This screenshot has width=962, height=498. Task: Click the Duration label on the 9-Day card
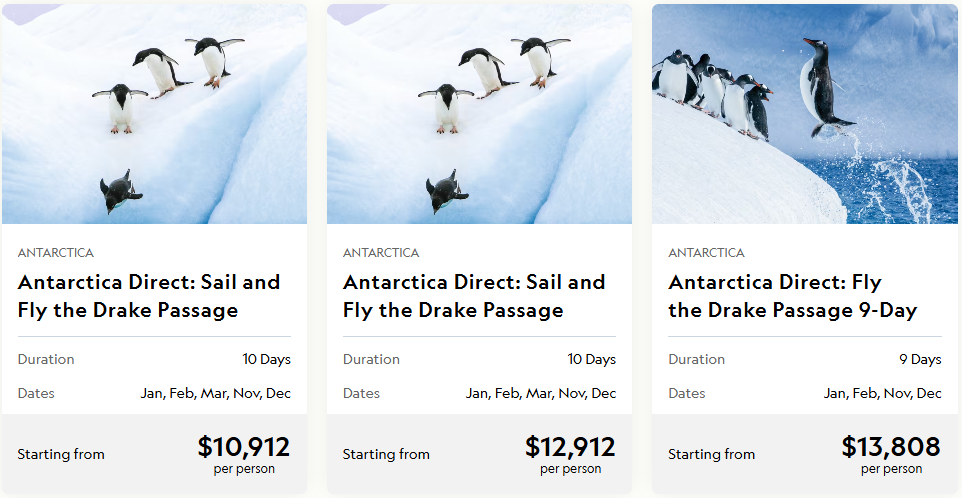pyautogui.click(x=696, y=359)
